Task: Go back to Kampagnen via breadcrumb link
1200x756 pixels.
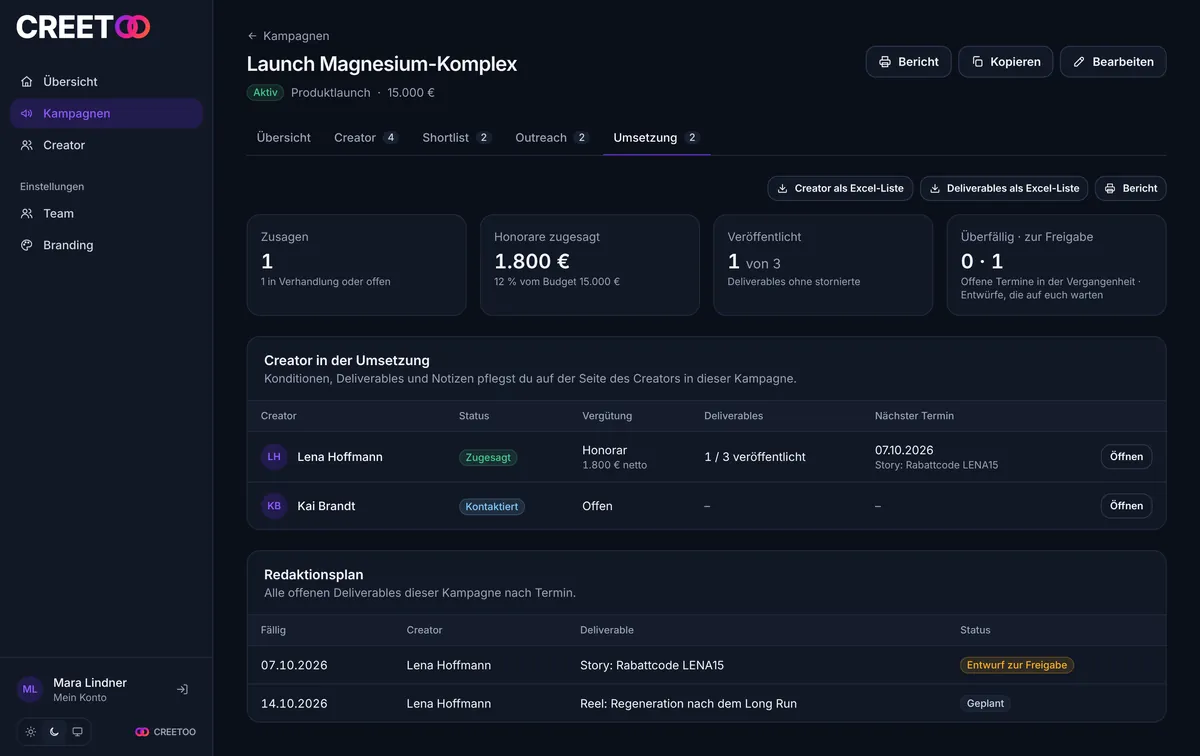Action: pos(288,36)
